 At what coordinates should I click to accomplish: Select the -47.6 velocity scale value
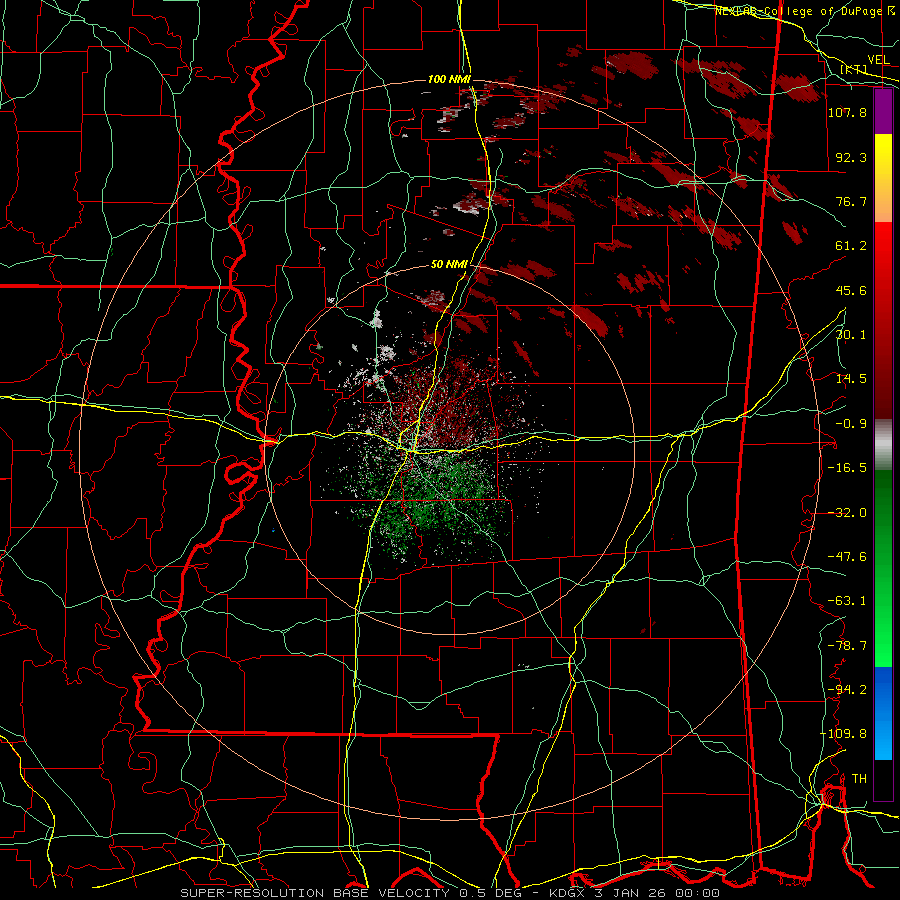tap(847, 557)
